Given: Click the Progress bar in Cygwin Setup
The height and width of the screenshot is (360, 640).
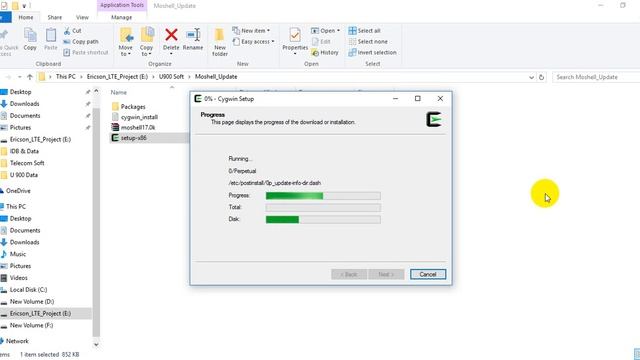Looking at the screenshot, I should coord(323,196).
